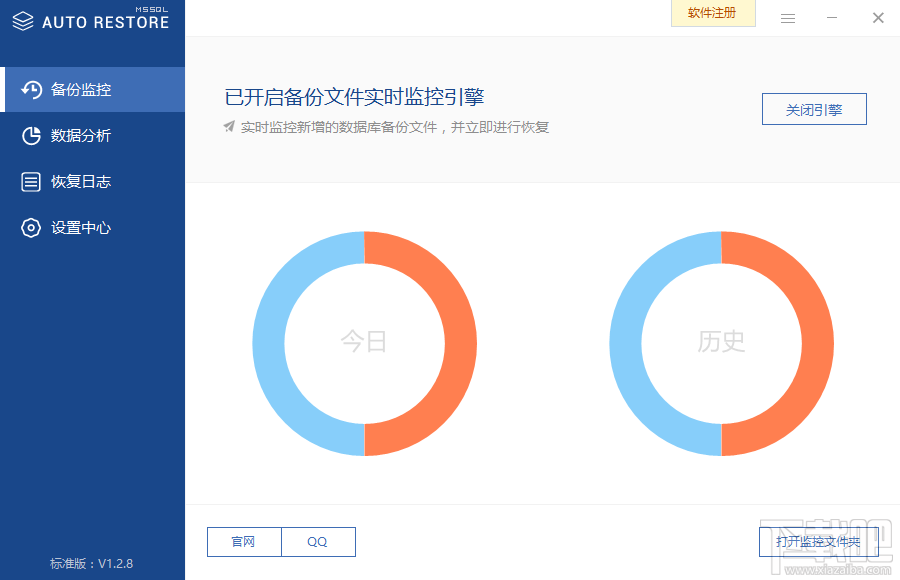
Task: Click the QQ contact button
Action: coord(318,542)
